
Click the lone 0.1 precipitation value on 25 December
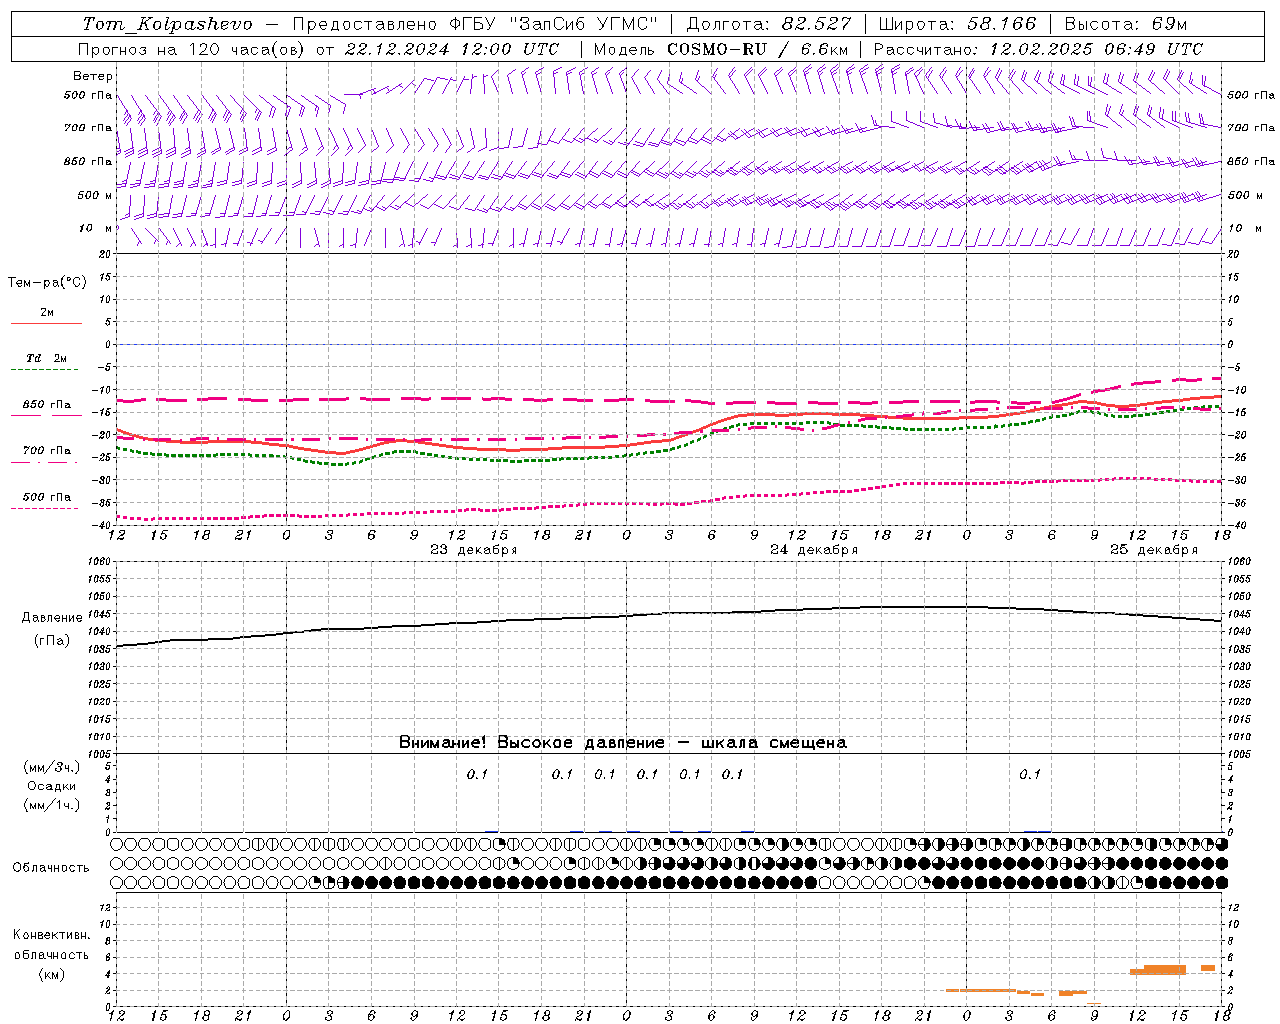click(1030, 774)
